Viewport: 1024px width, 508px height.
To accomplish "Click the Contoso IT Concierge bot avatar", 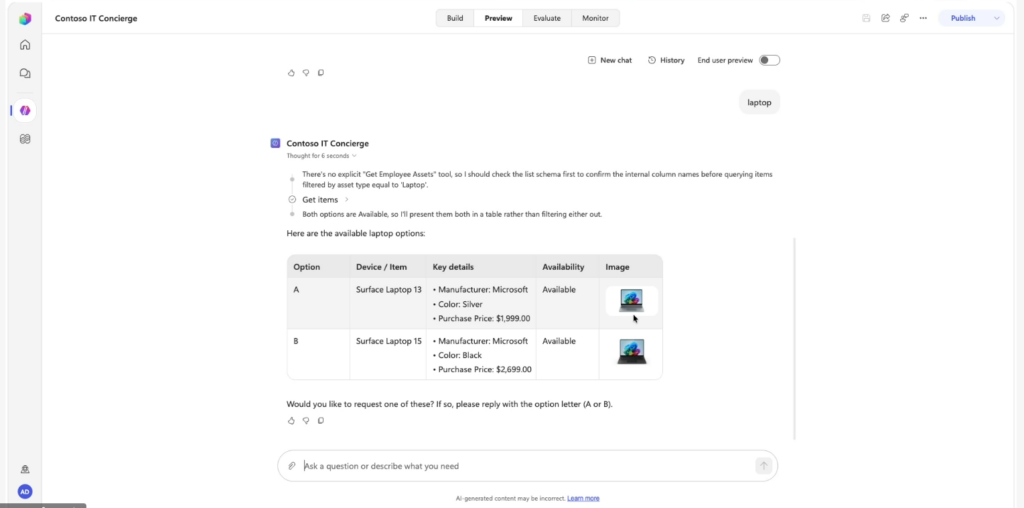I will (x=276, y=143).
